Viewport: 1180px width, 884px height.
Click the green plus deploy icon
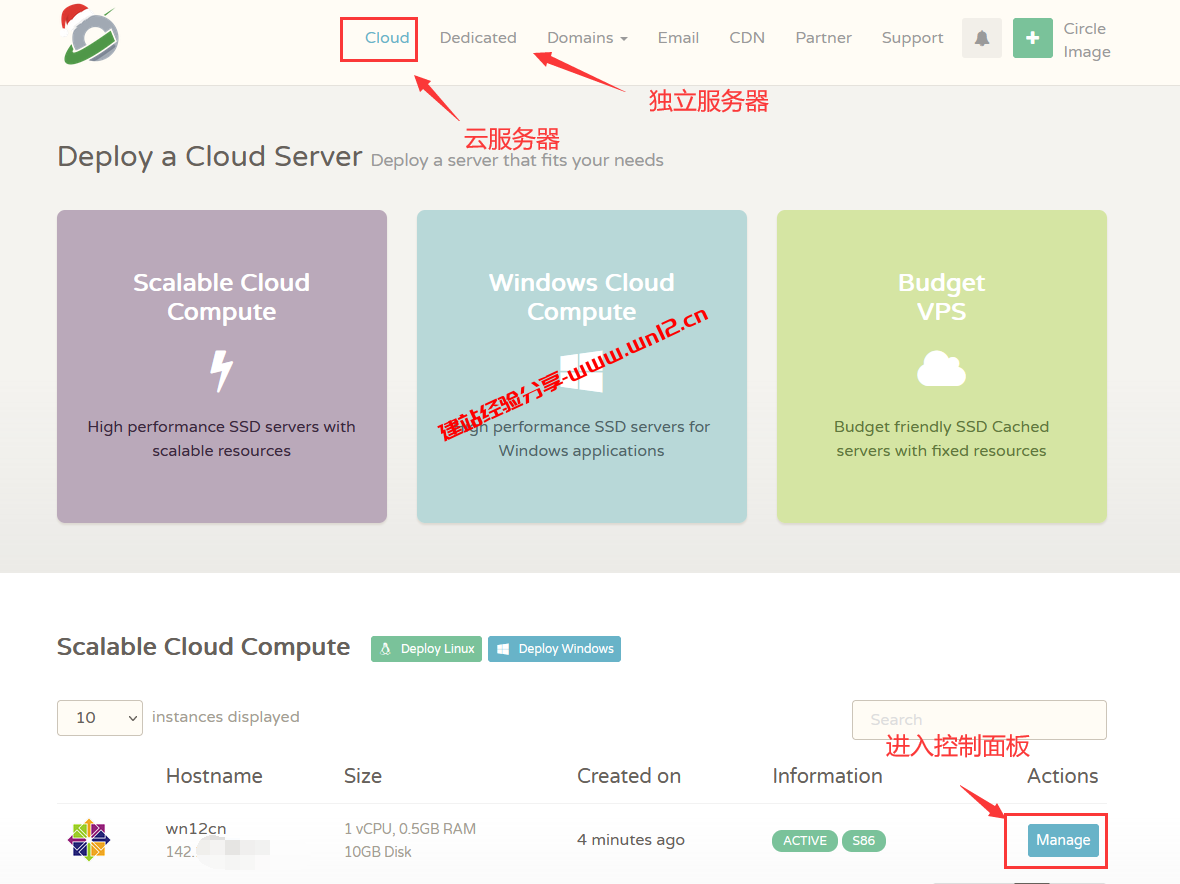[1033, 37]
